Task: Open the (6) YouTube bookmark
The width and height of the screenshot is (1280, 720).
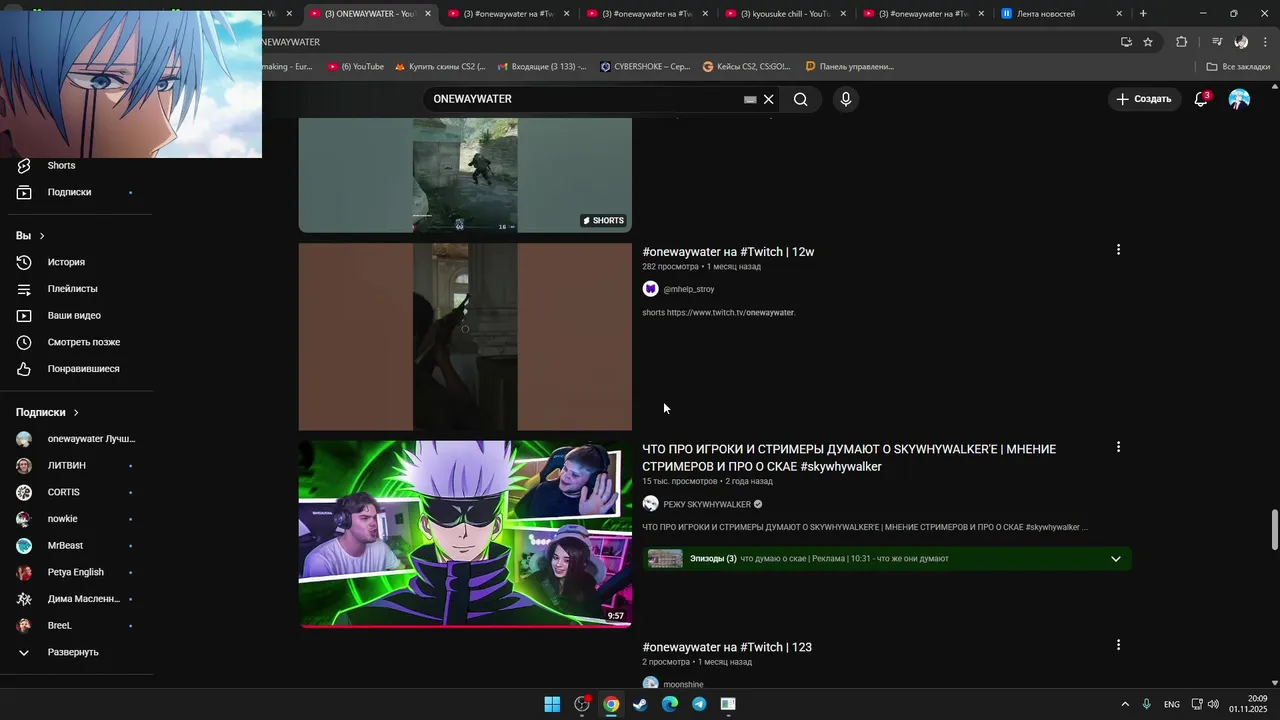Action: pyautogui.click(x=355, y=67)
